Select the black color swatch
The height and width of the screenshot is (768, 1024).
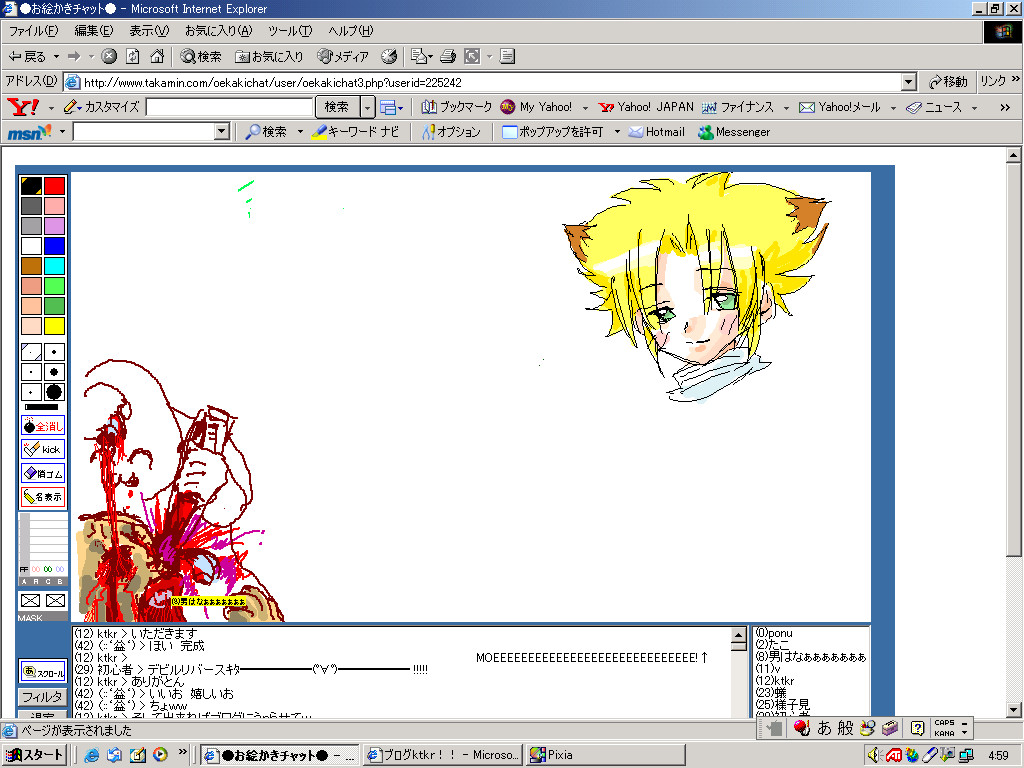[x=31, y=186]
